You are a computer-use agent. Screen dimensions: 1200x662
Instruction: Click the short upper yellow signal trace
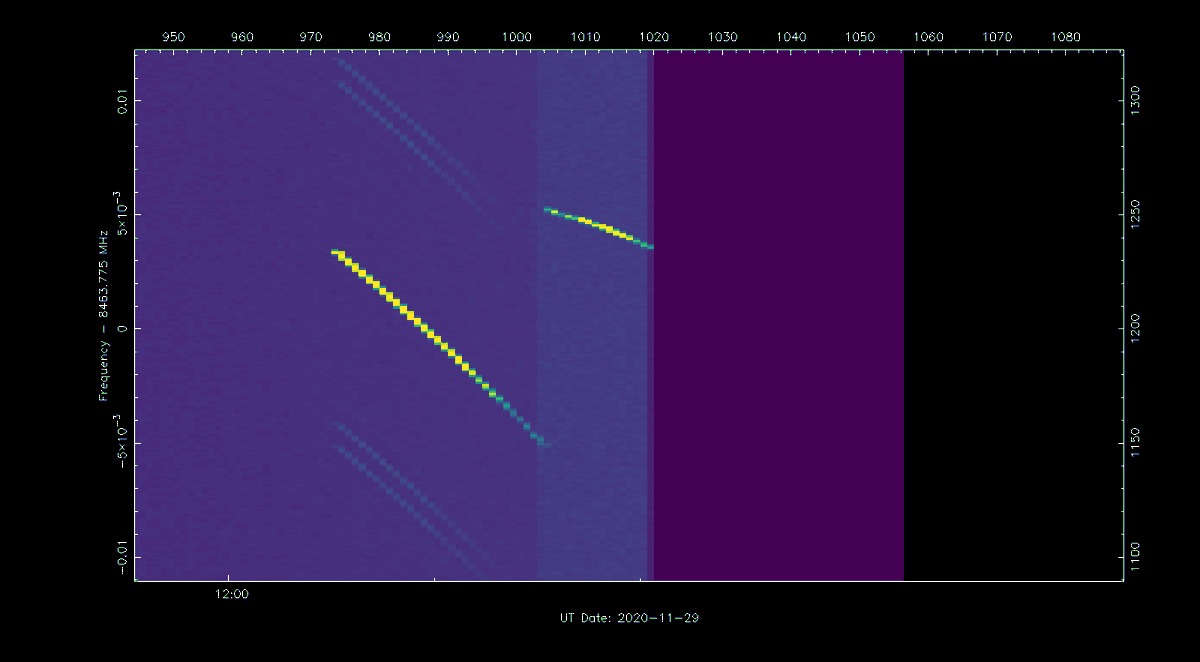click(598, 227)
